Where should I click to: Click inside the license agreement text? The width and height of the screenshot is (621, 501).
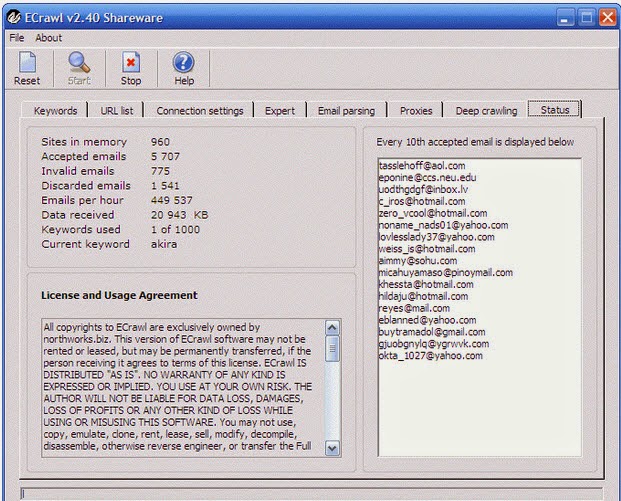183,387
